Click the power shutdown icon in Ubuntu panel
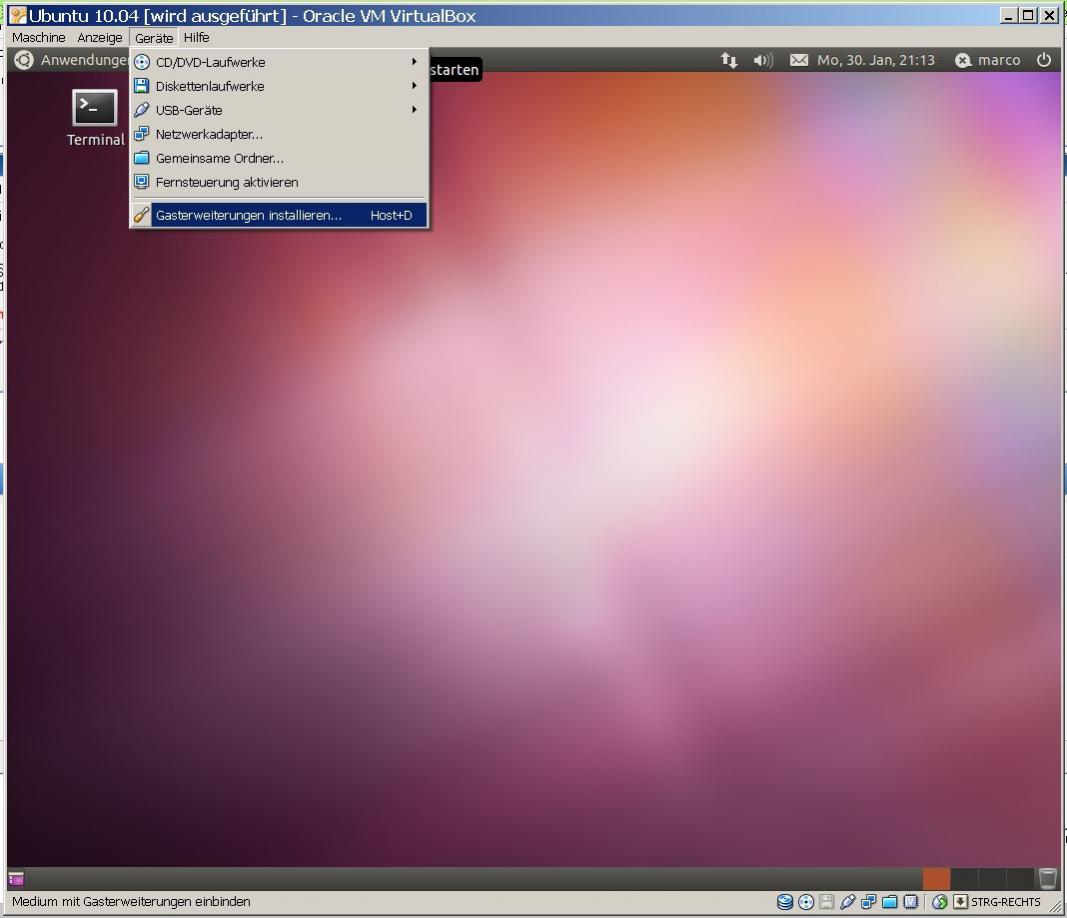 coord(1044,60)
